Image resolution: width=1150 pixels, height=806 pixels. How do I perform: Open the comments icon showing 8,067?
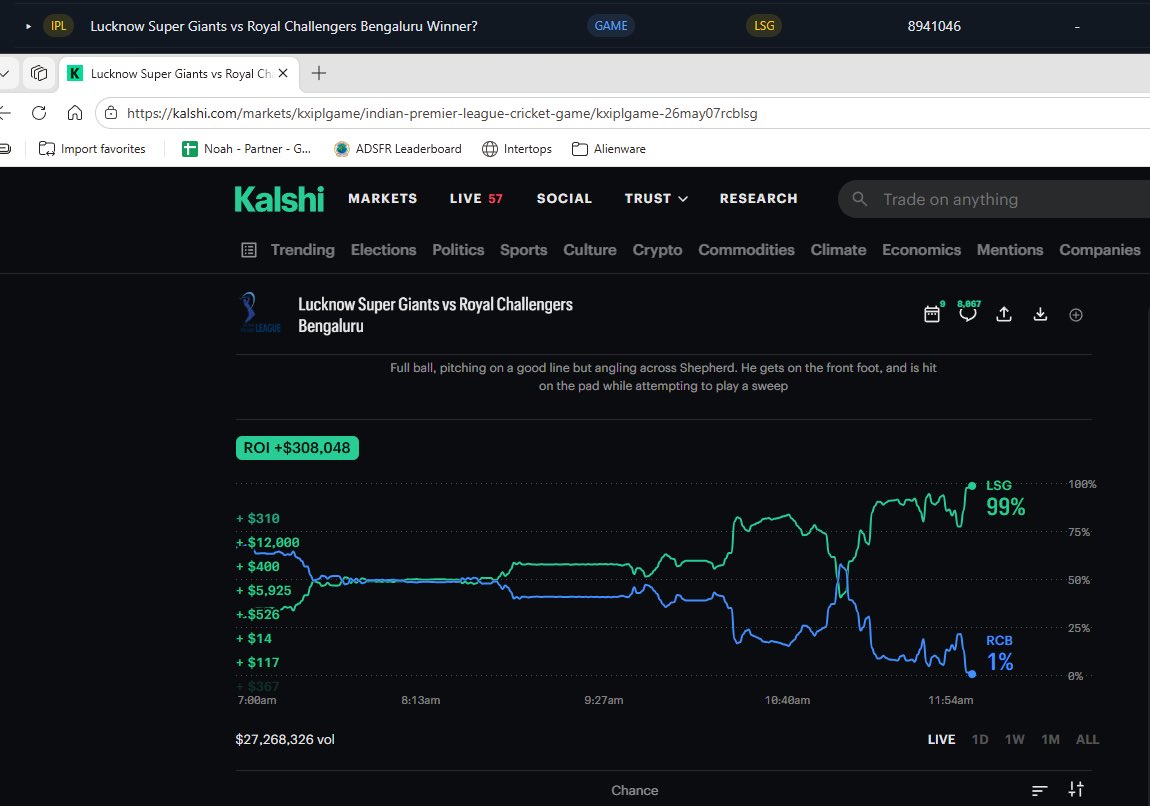pyautogui.click(x=967, y=314)
